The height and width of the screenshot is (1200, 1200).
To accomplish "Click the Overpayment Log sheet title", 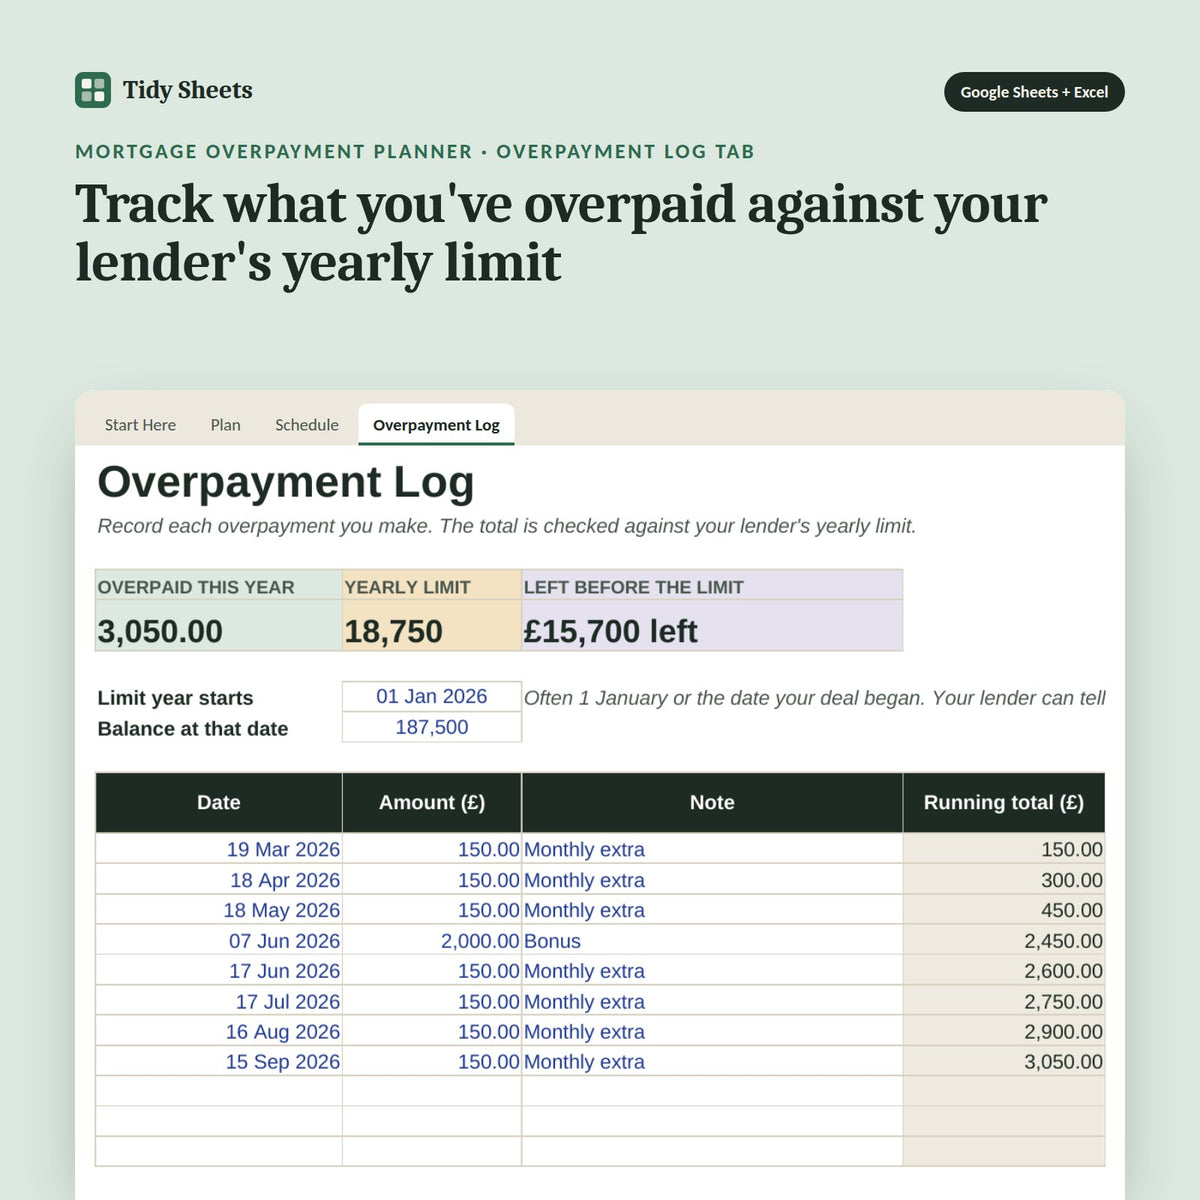I will 286,482.
